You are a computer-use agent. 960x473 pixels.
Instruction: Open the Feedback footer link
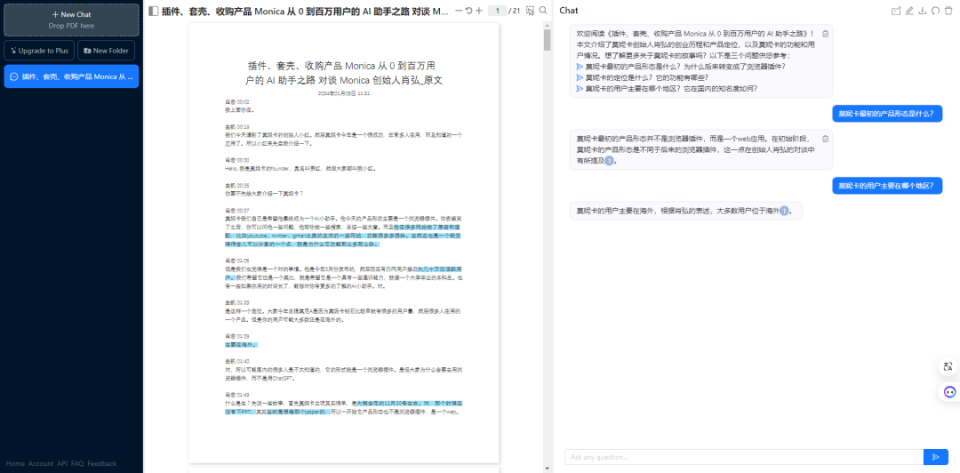[x=102, y=464]
